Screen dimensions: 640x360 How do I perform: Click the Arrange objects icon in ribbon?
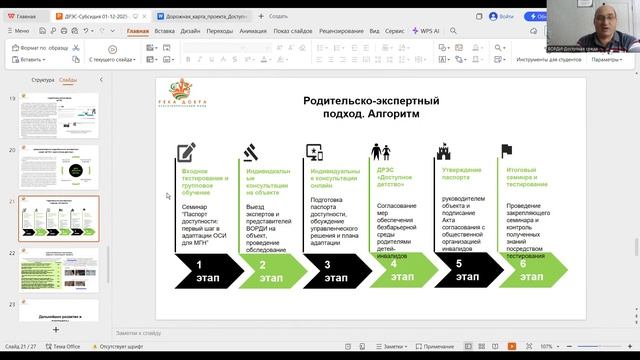point(459,60)
